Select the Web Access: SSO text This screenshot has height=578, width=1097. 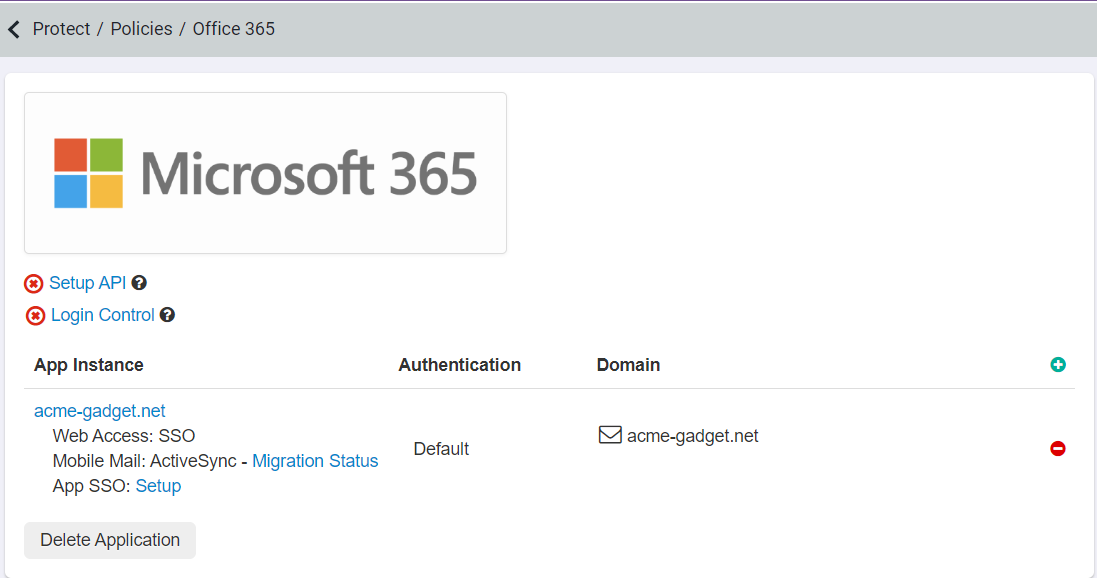pos(124,436)
